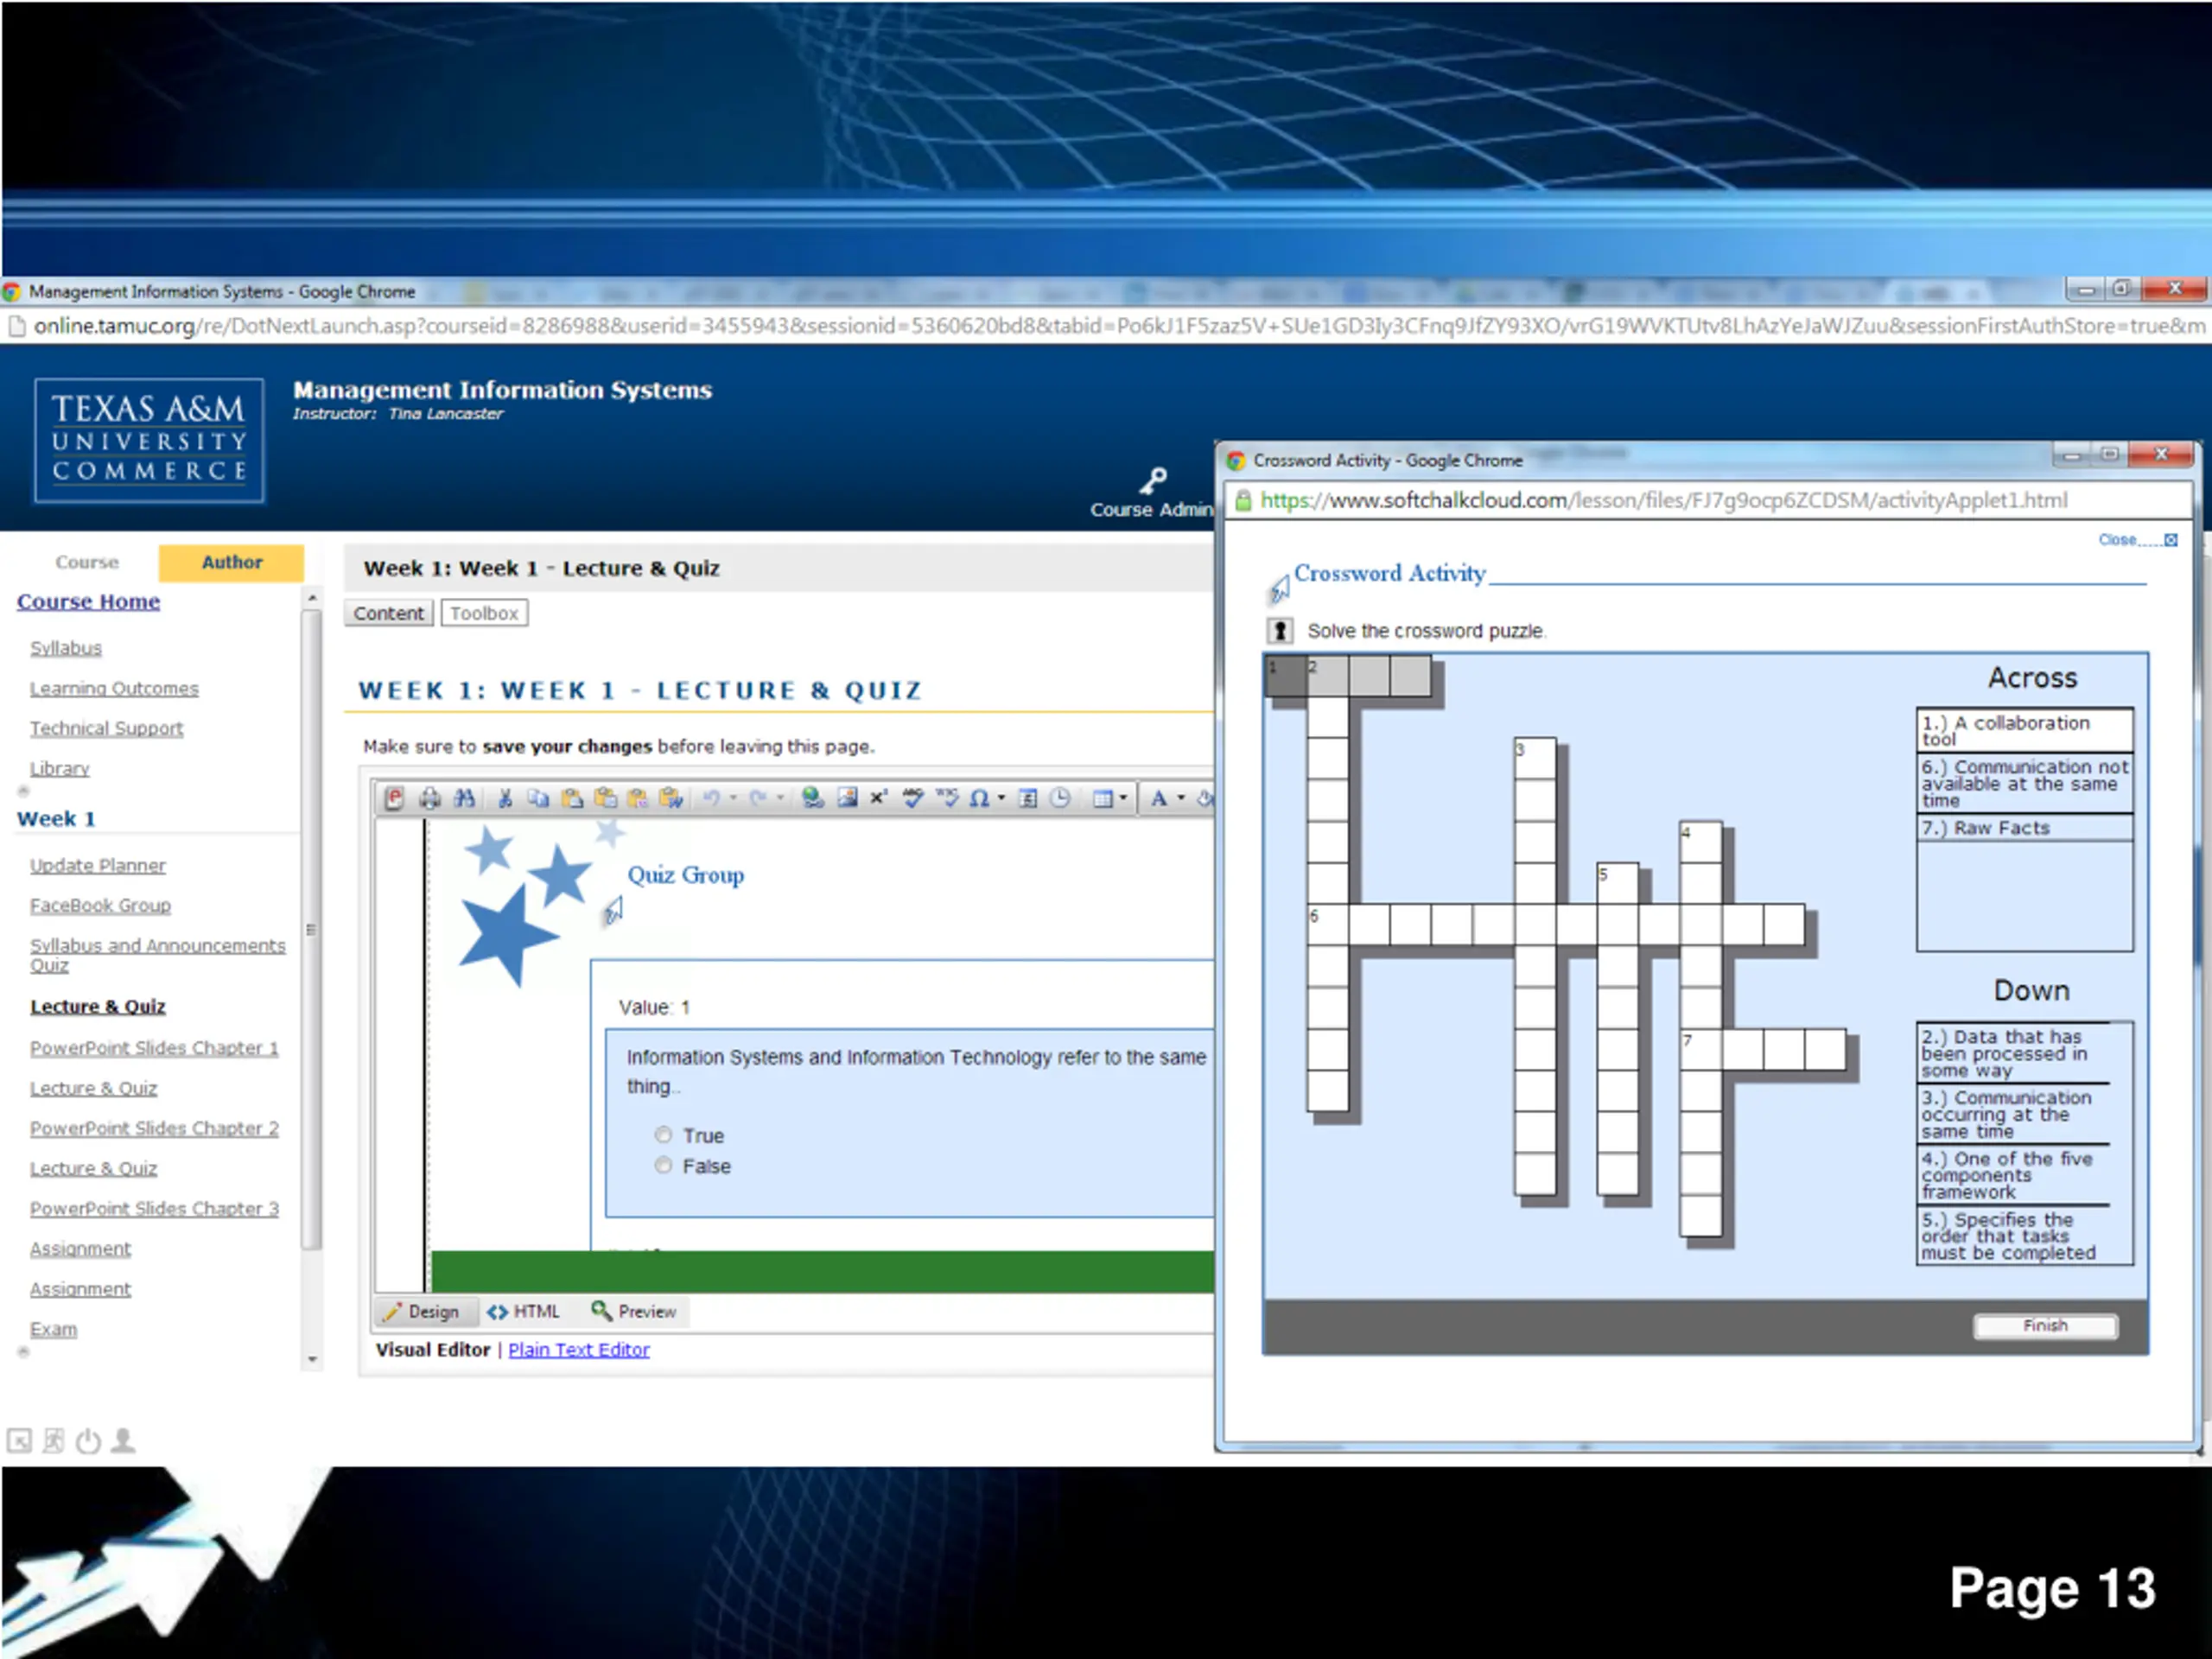Image resolution: width=2212 pixels, height=1659 pixels.
Task: Insert time using the clock icon
Action: (1060, 798)
